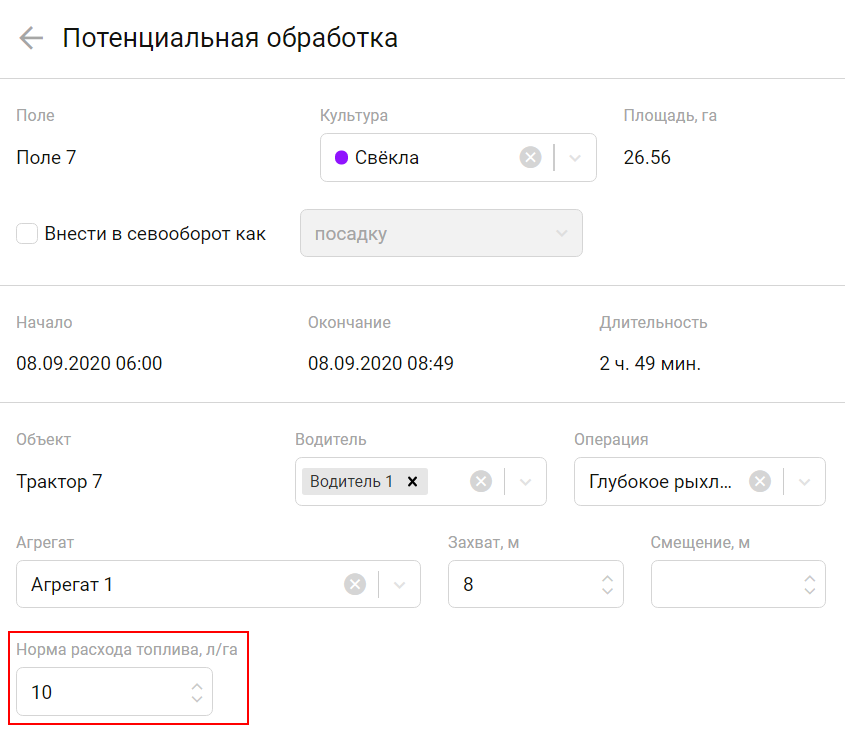Click the back arrow to leave Потенциальная обработка
The image size is (845, 741).
point(30,38)
